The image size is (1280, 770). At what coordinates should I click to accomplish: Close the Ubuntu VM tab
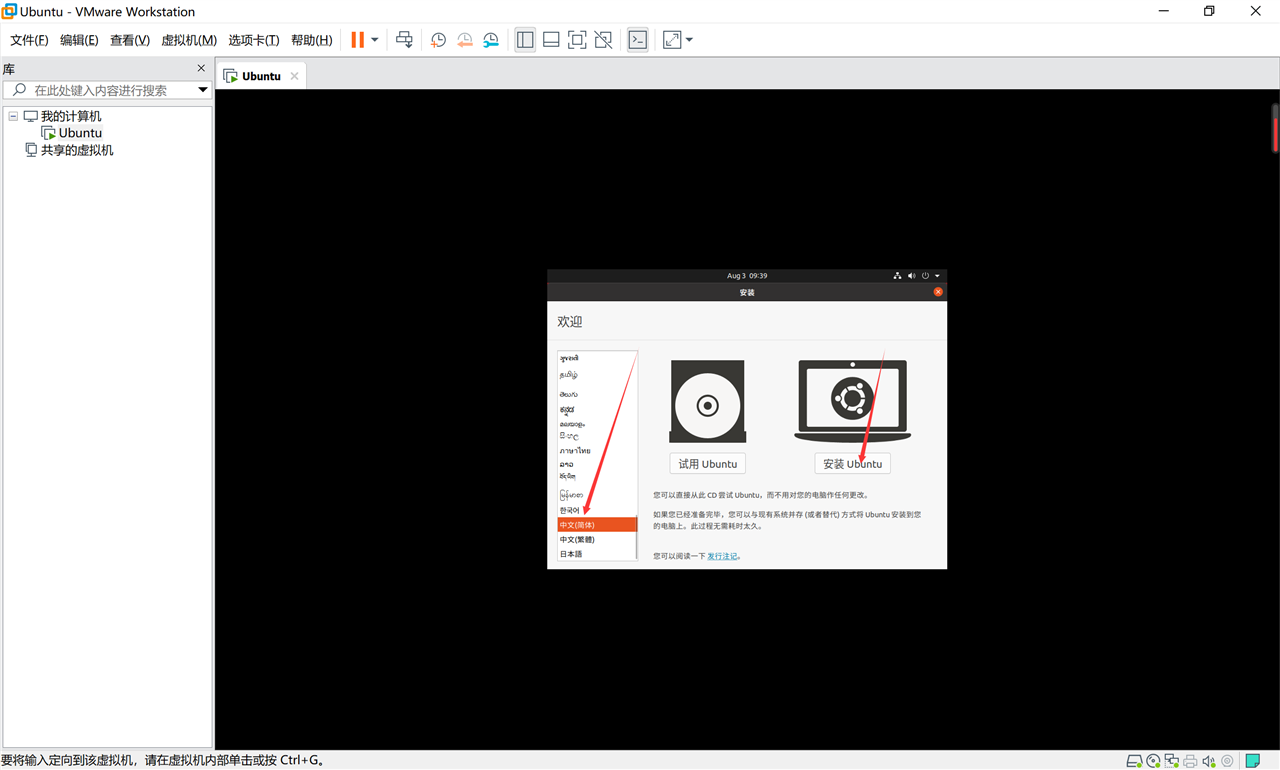click(294, 76)
